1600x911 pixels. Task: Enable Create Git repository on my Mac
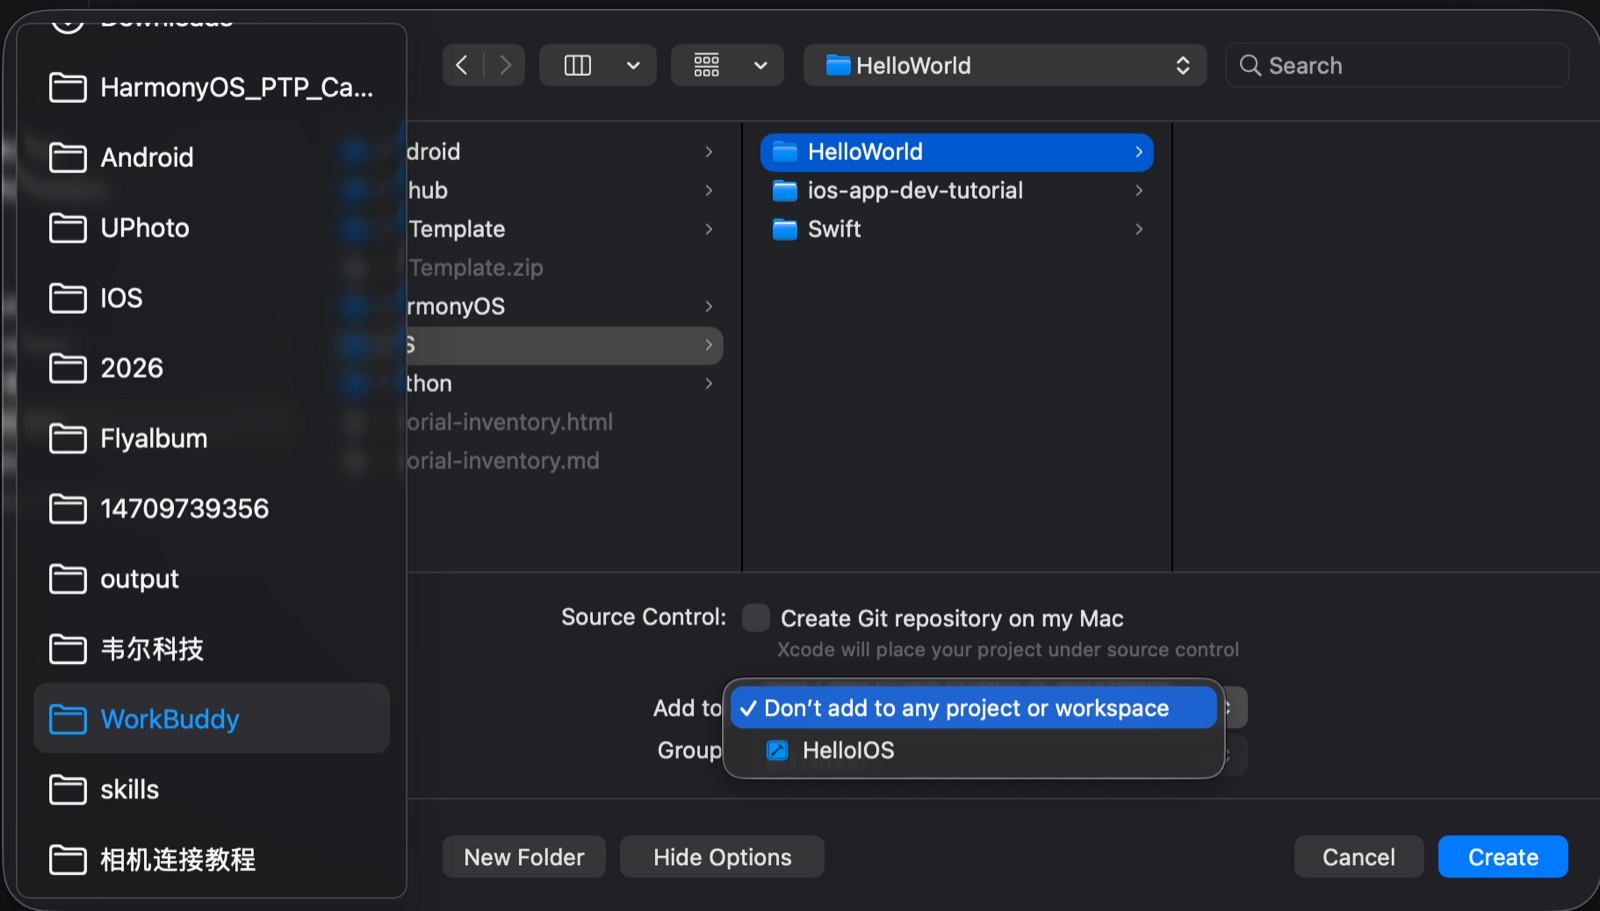tap(756, 618)
